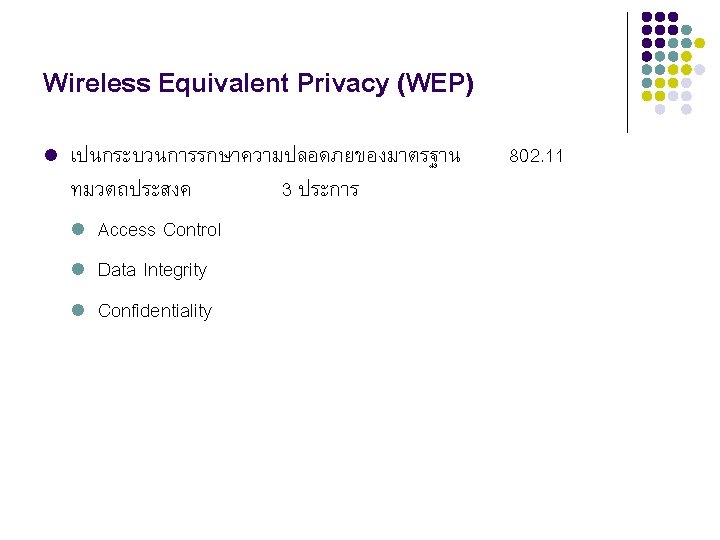Viewport: 720px width, 540px height.
Task: Click the top-left purple dot in the dot grid
Action: coord(647,17)
